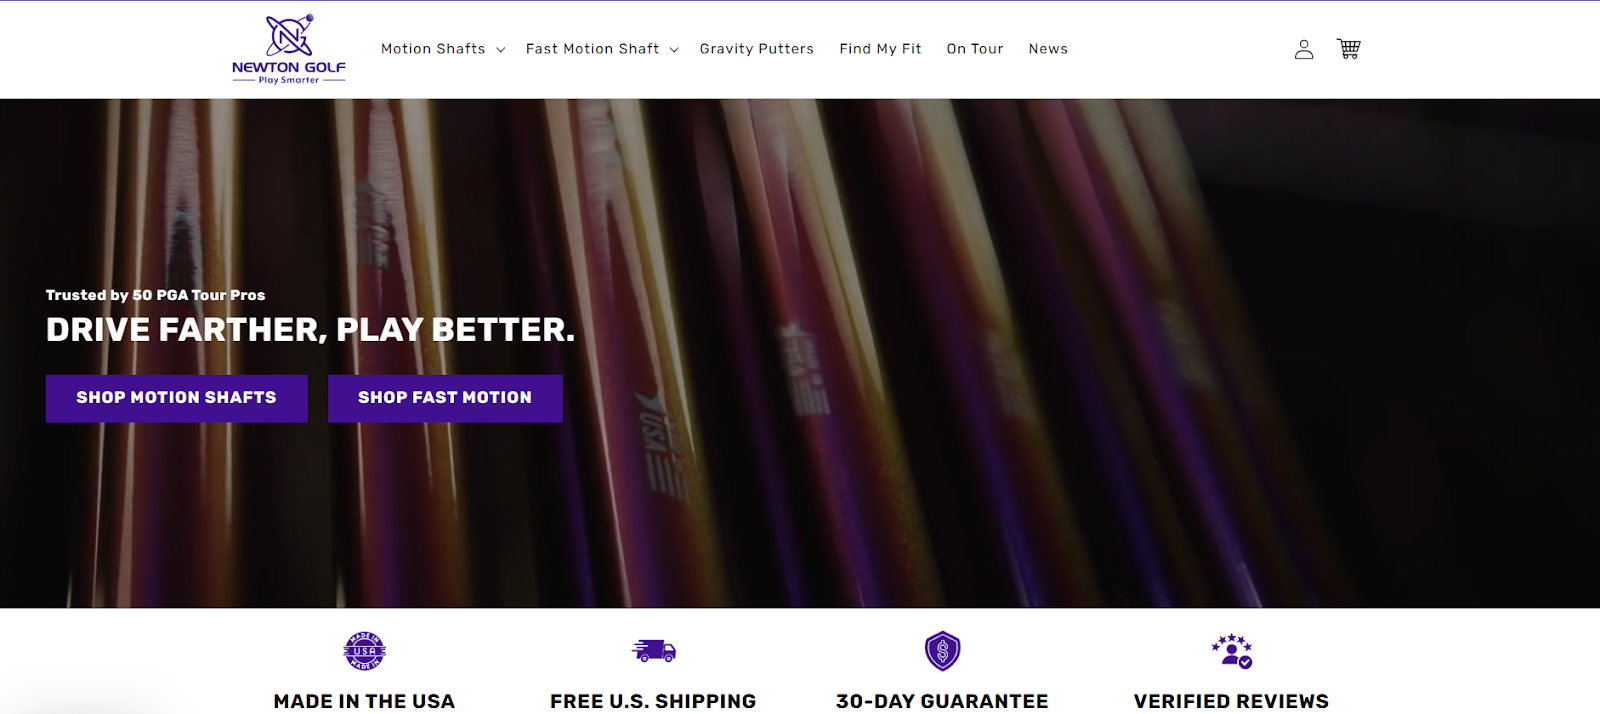Viewport: 1600px width, 714px height.
Task: Navigate to On Tour page
Action: pyautogui.click(x=975, y=49)
